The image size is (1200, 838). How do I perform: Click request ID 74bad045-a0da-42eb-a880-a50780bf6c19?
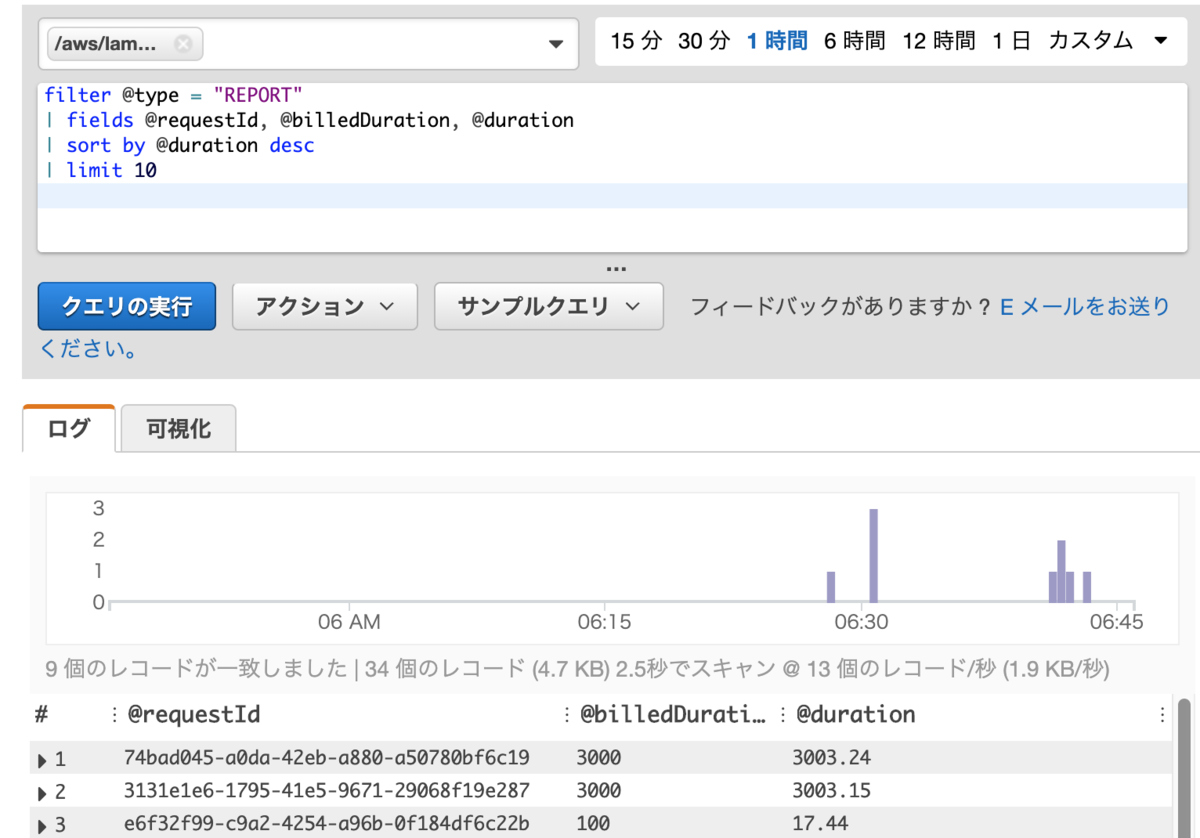327,757
